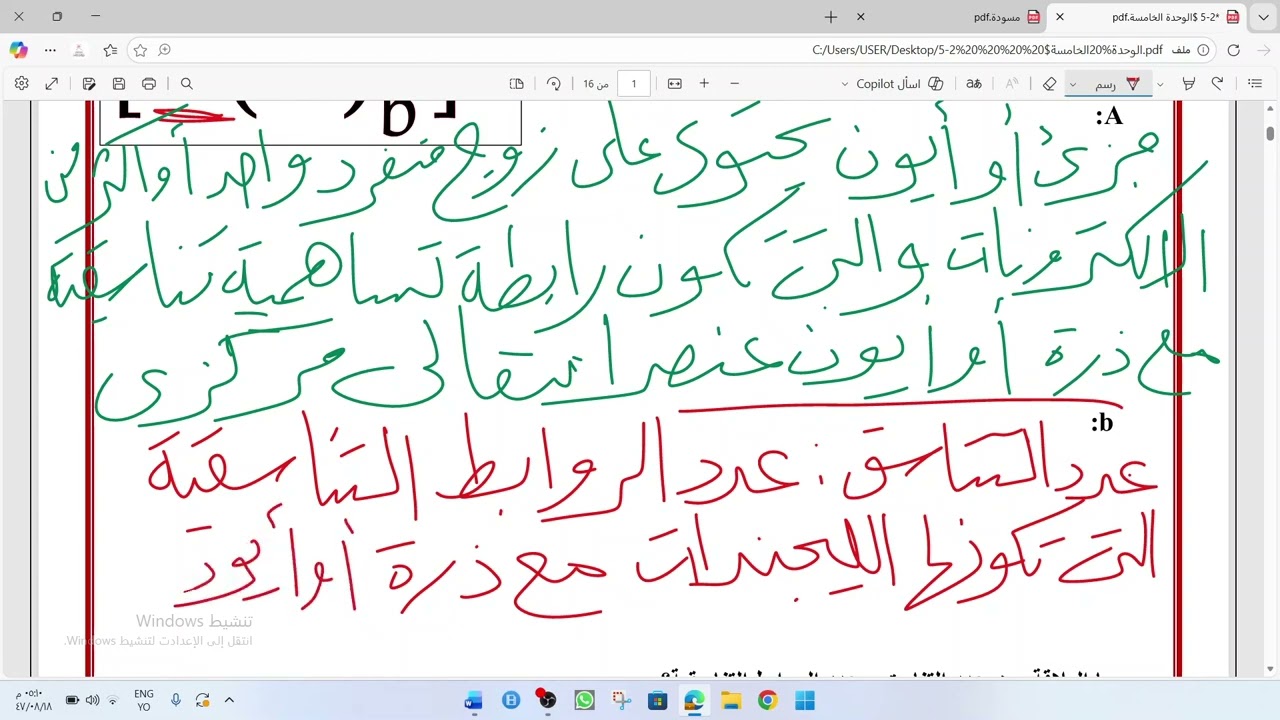Open PDF settings gear icon
Image resolution: width=1280 pixels, height=720 pixels.
click(x=22, y=84)
